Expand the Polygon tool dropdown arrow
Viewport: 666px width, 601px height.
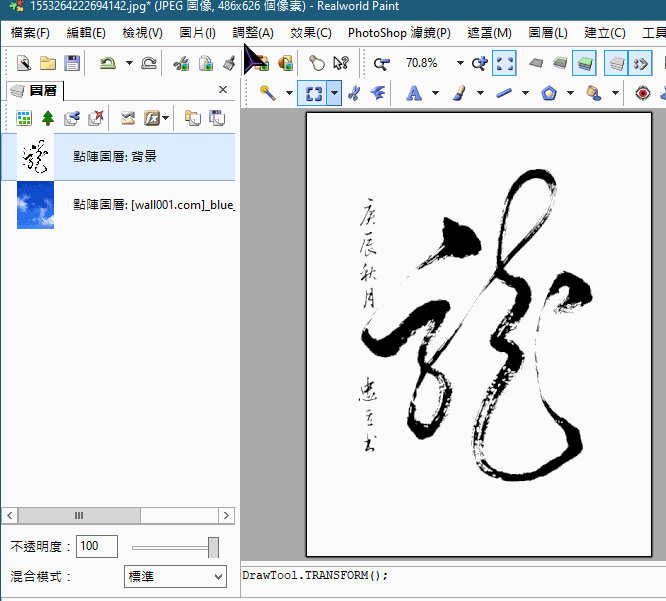click(x=570, y=93)
